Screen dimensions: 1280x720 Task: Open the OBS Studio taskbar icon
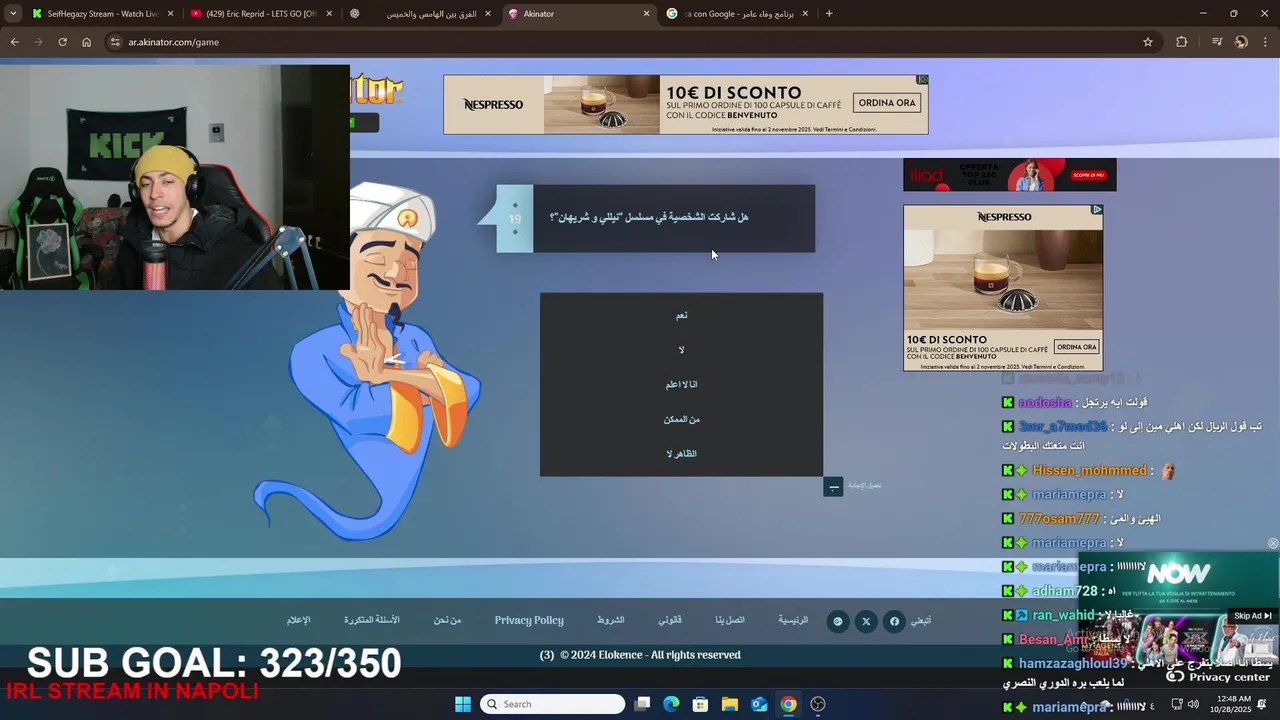[x=818, y=704]
